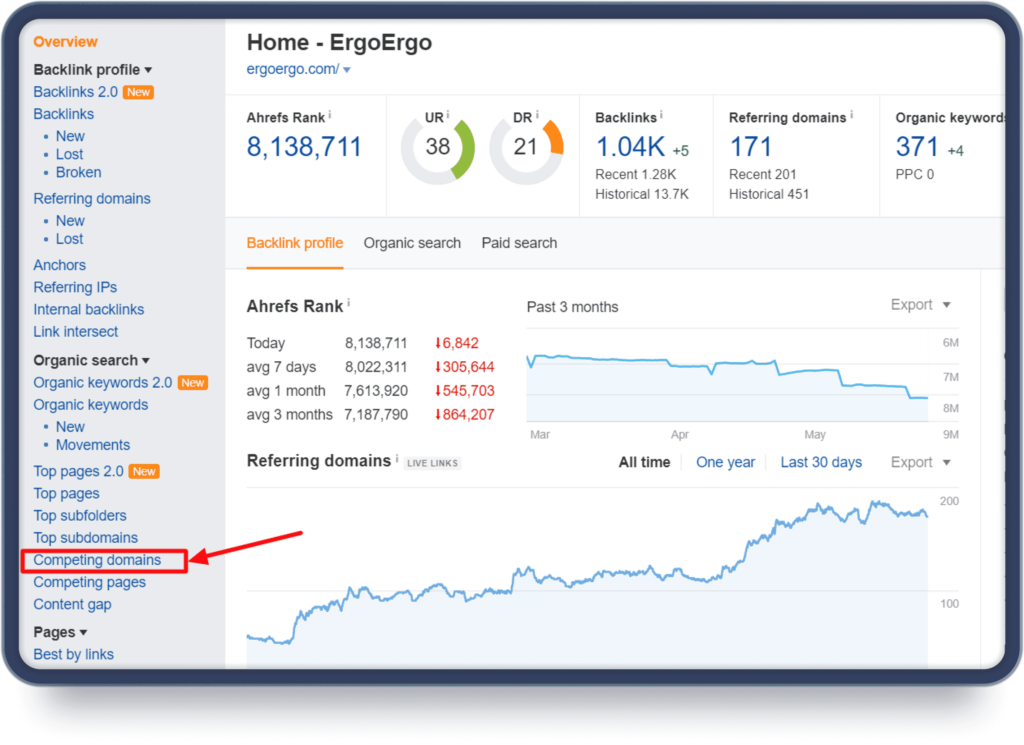Open the Anchors report
The height and width of the screenshot is (745, 1024).
coord(59,265)
